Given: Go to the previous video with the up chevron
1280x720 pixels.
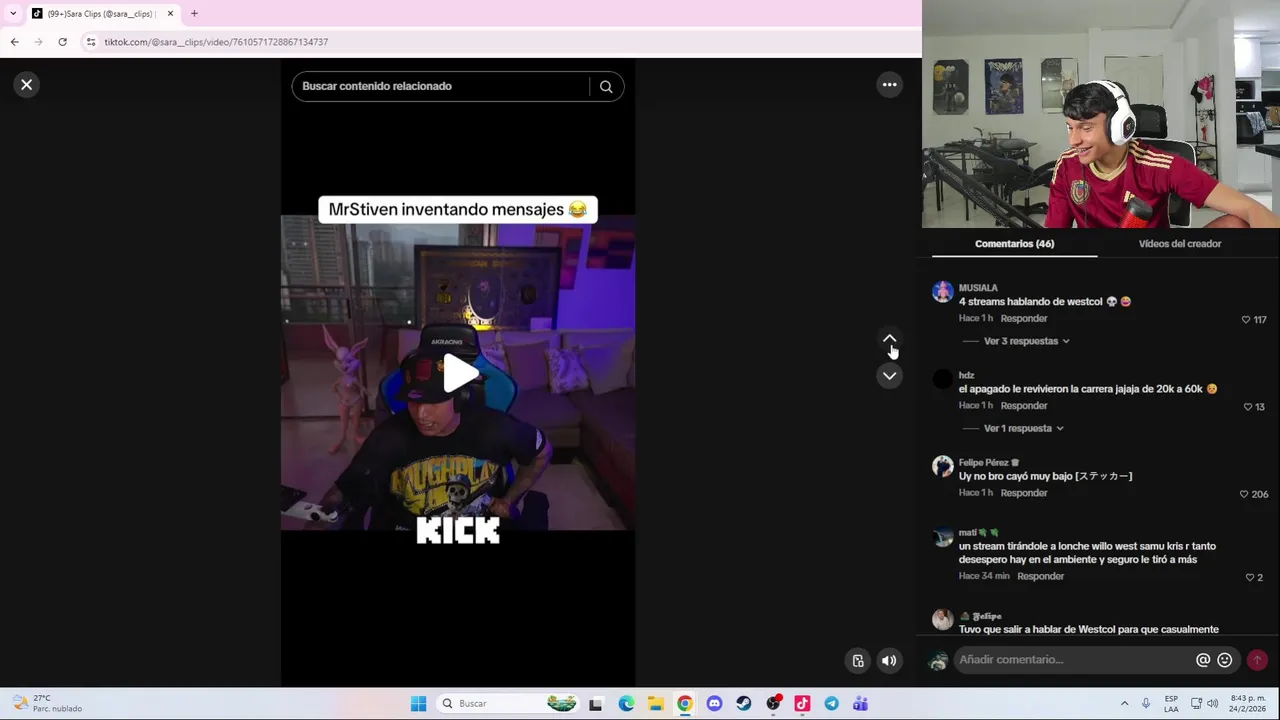Looking at the screenshot, I should [889, 339].
